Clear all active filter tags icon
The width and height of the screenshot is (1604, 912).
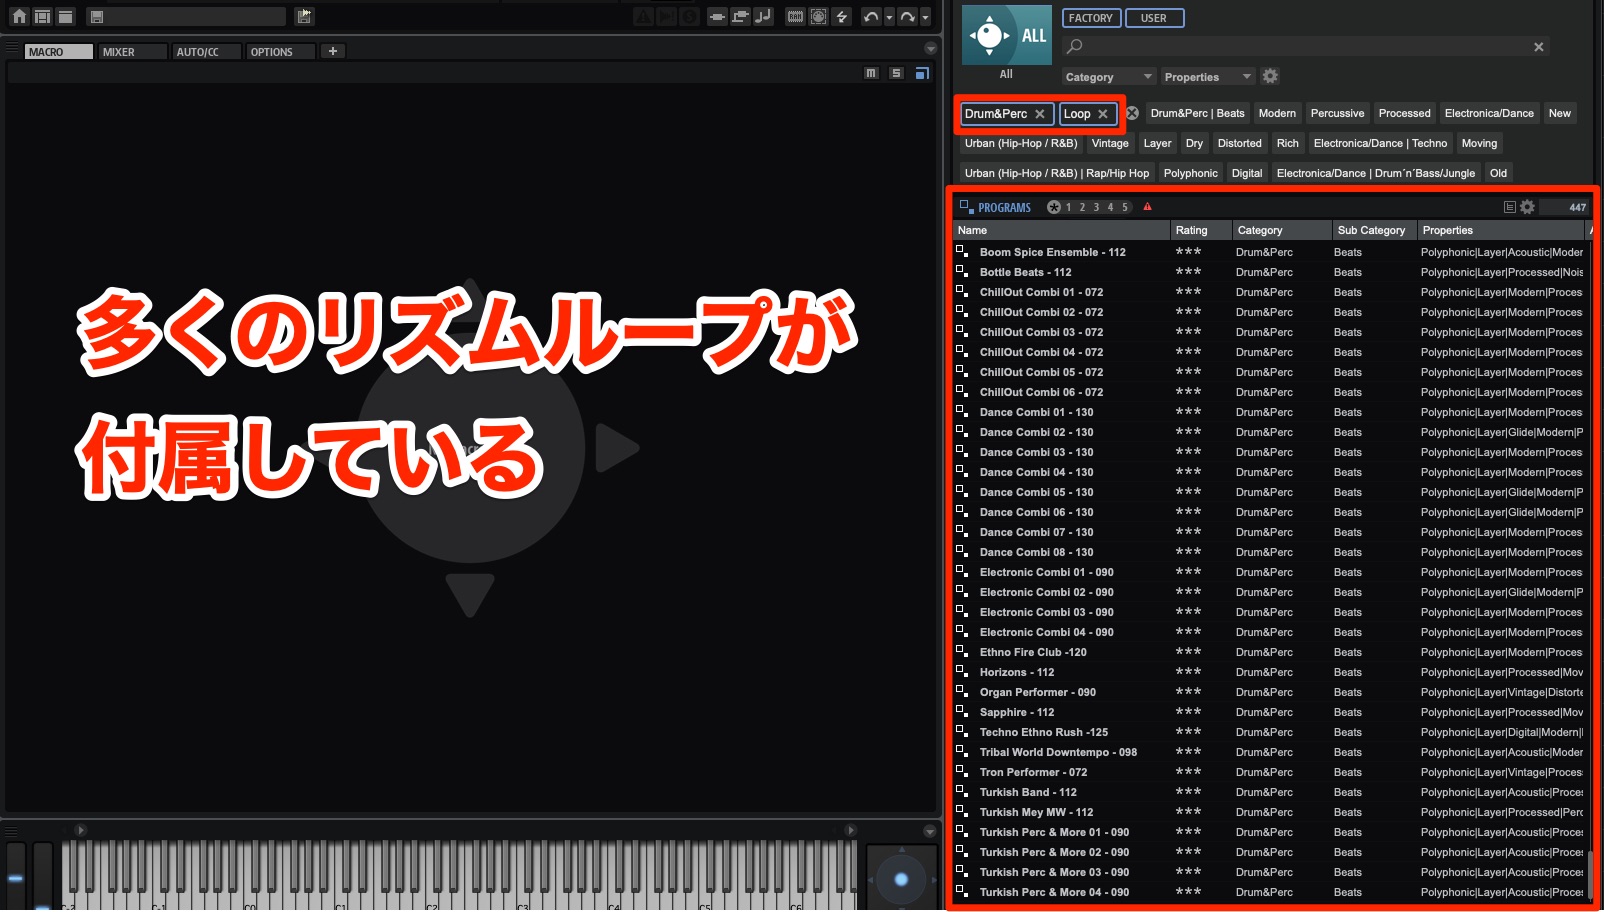[1132, 114]
